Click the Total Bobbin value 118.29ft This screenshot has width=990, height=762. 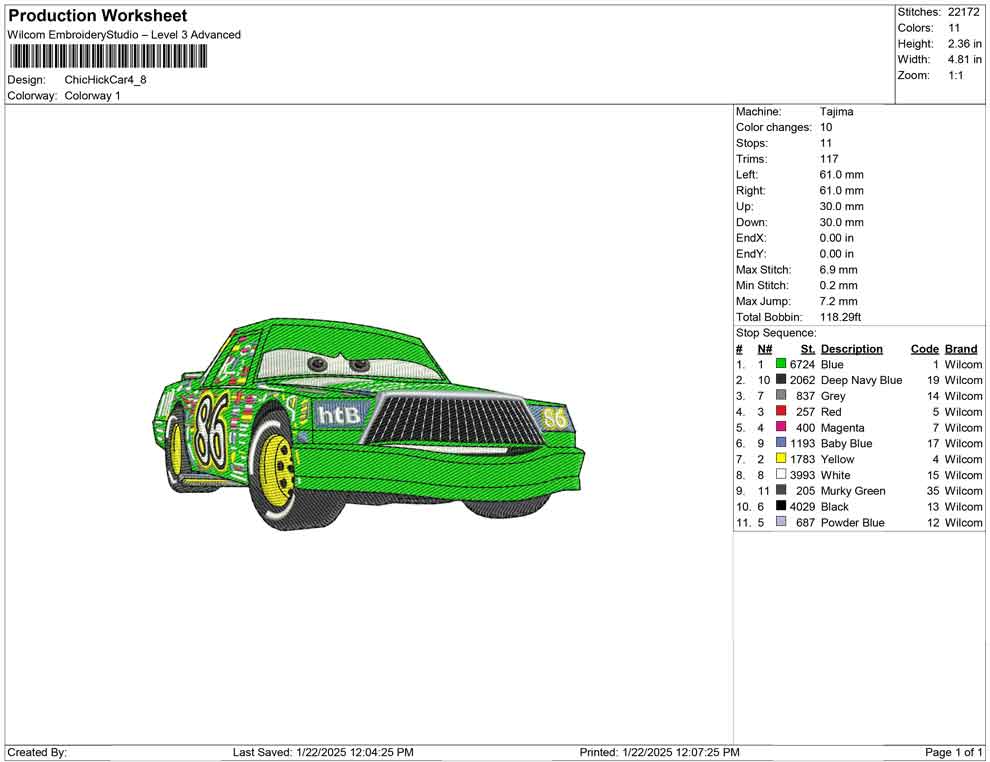(x=840, y=317)
